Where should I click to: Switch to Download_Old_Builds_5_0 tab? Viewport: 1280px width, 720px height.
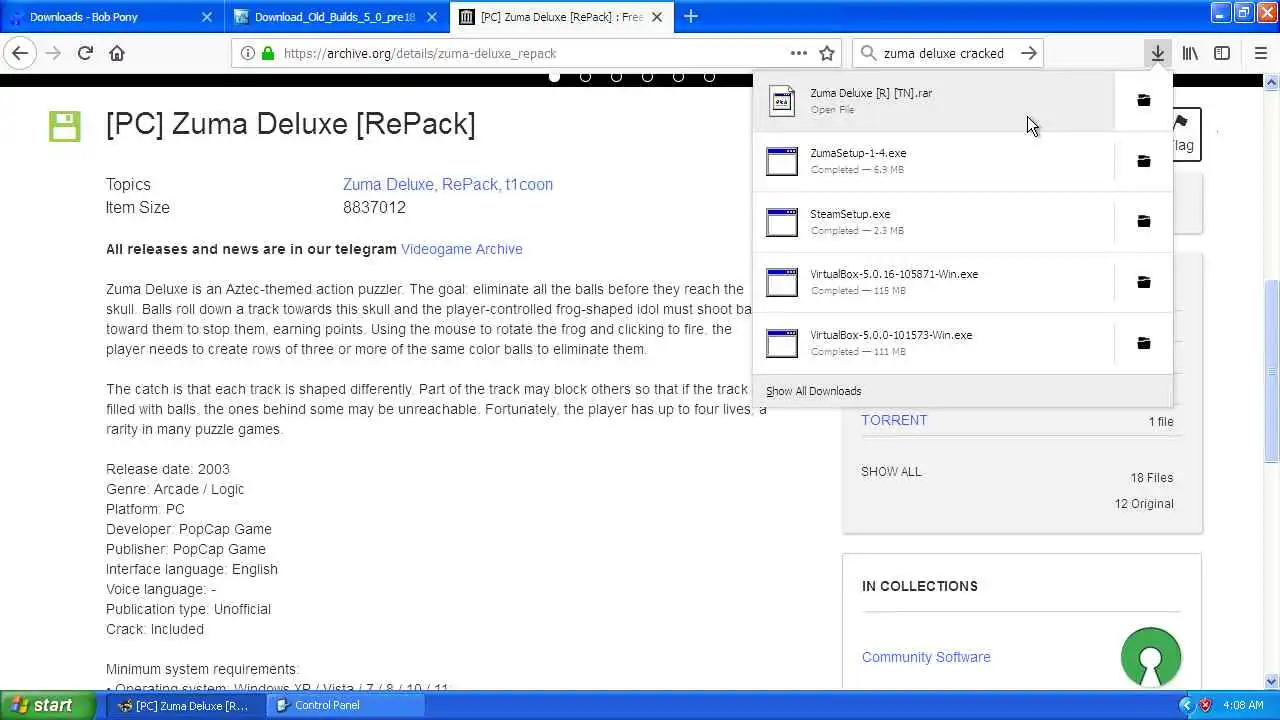(336, 17)
